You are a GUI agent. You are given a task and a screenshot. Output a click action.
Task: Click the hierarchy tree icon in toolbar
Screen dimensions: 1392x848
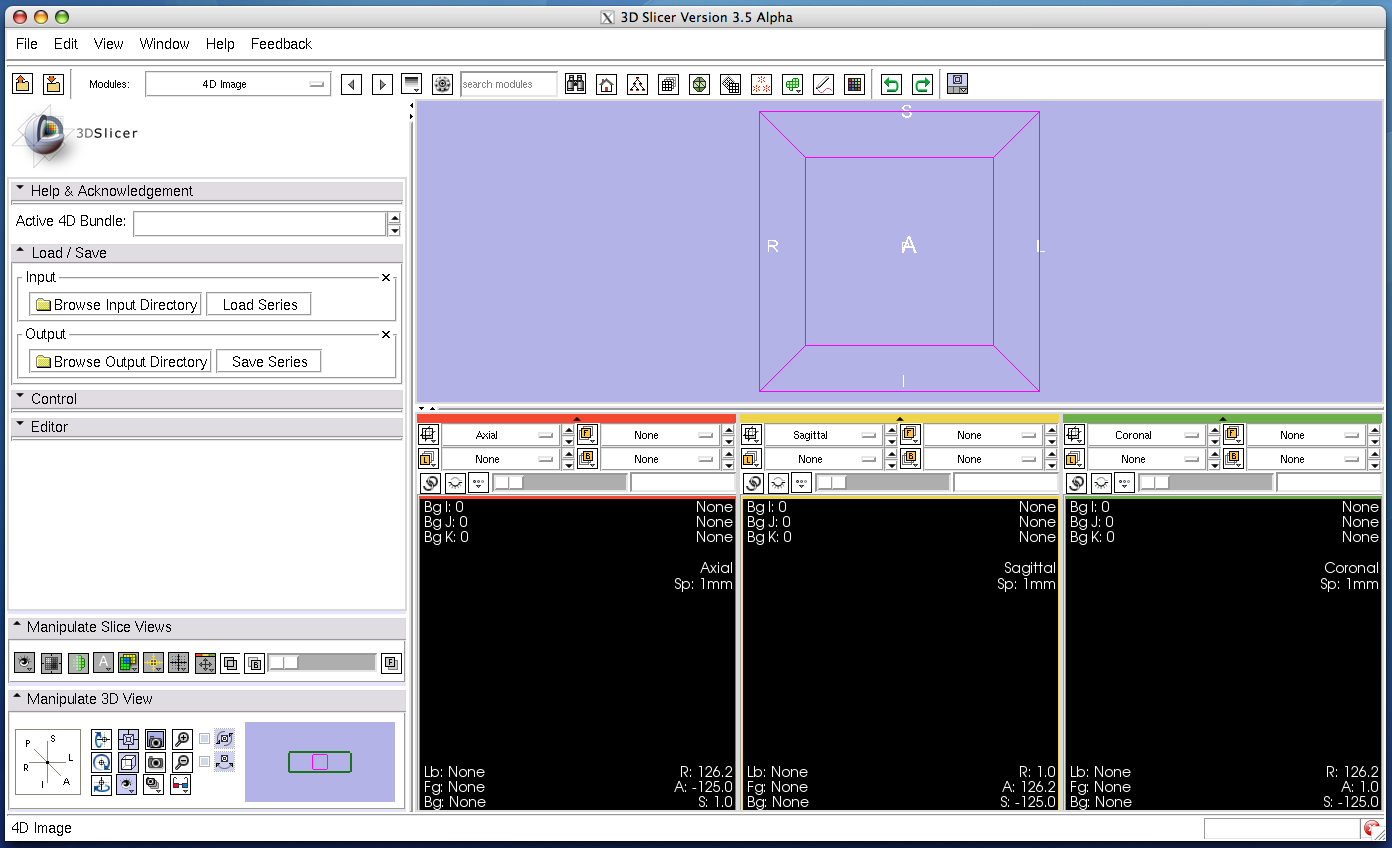click(x=637, y=85)
